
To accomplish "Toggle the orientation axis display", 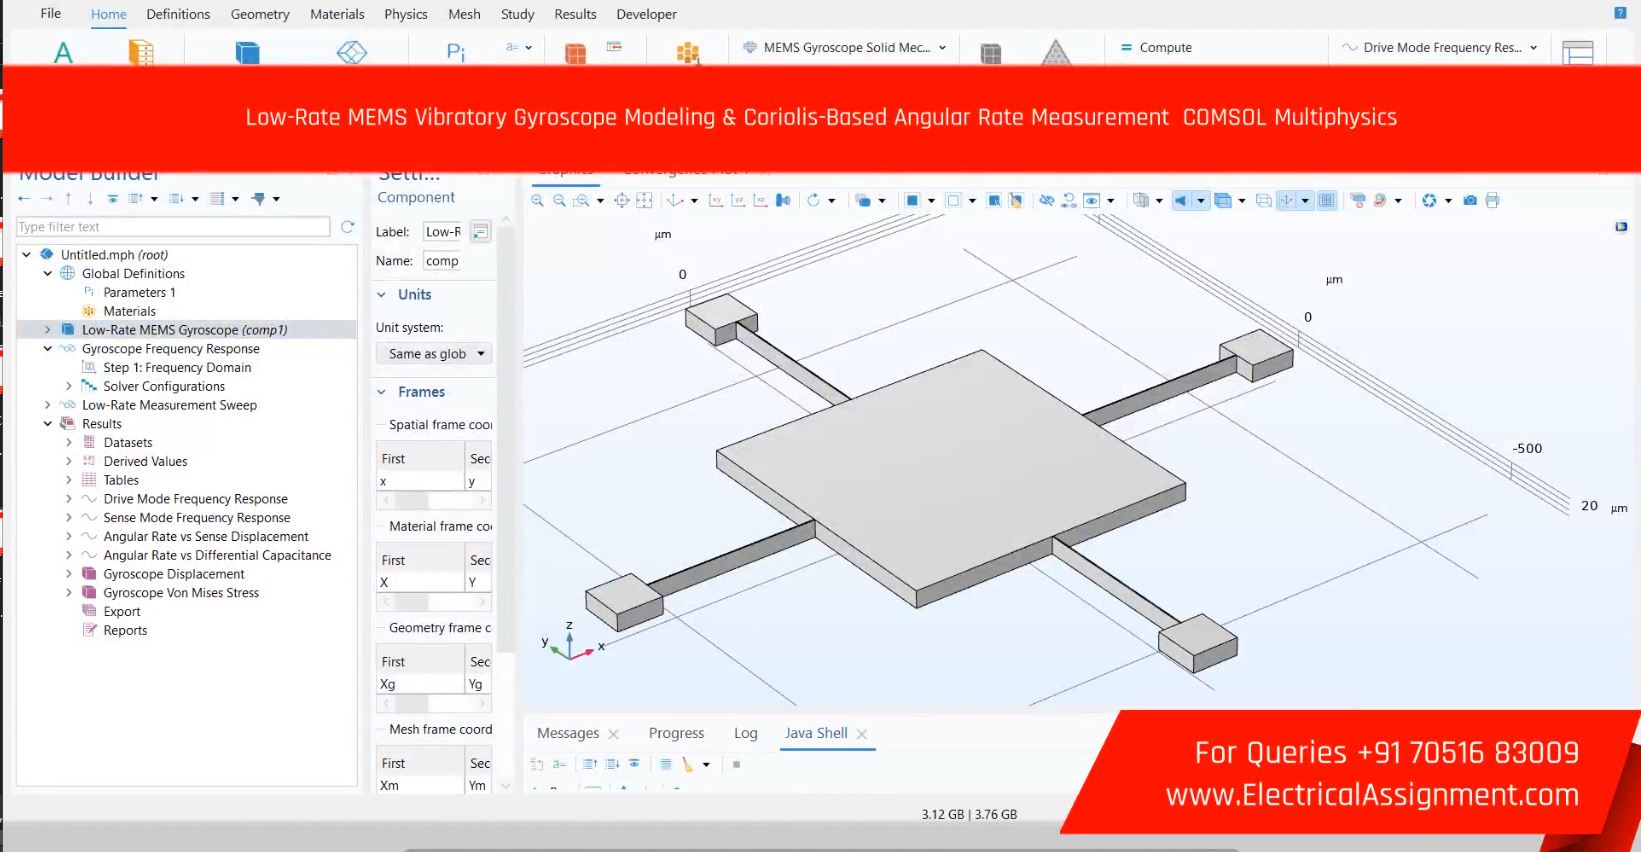I will pyautogui.click(x=1286, y=200).
